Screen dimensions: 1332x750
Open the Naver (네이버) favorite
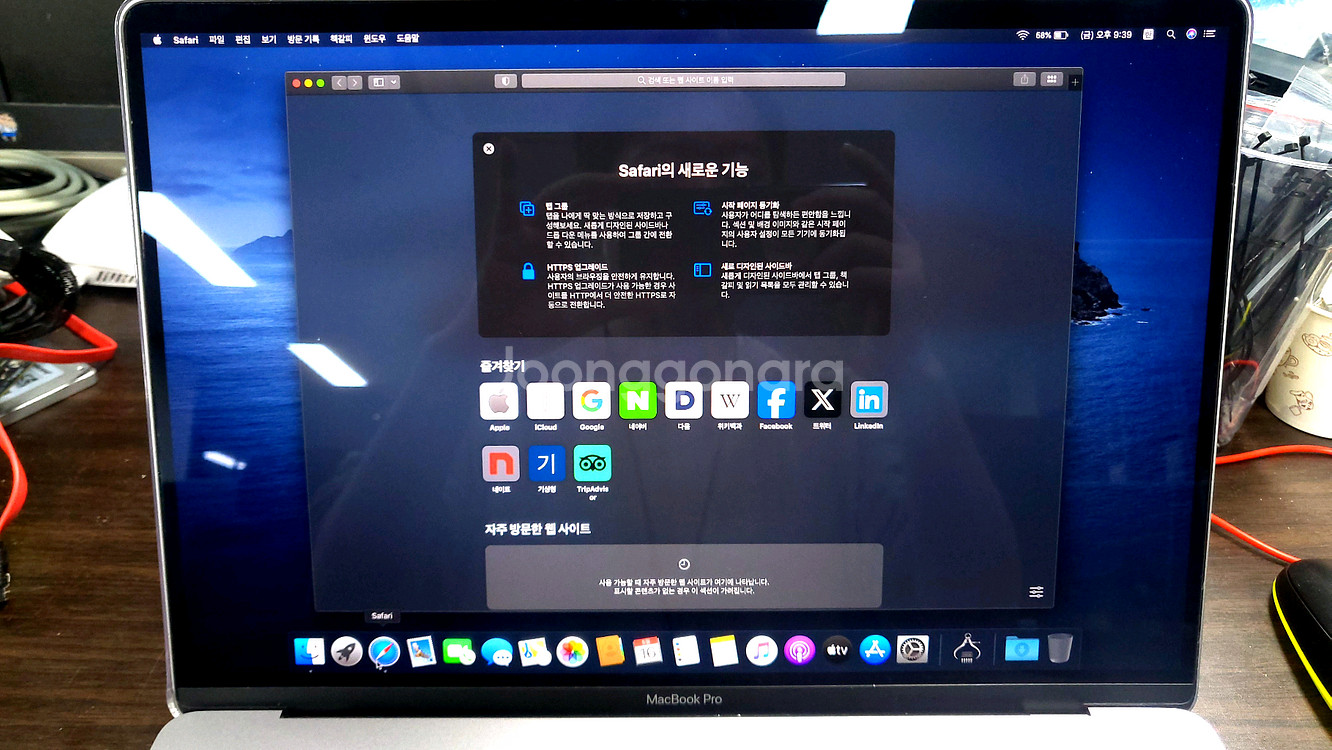pos(638,401)
